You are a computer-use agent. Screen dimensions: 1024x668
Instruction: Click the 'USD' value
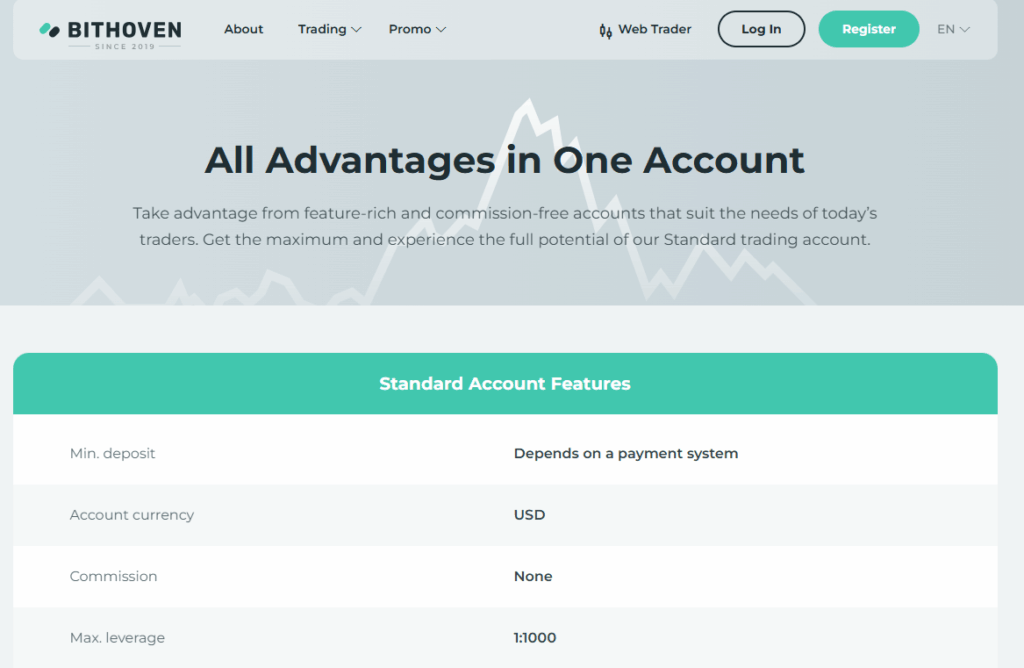pos(529,515)
